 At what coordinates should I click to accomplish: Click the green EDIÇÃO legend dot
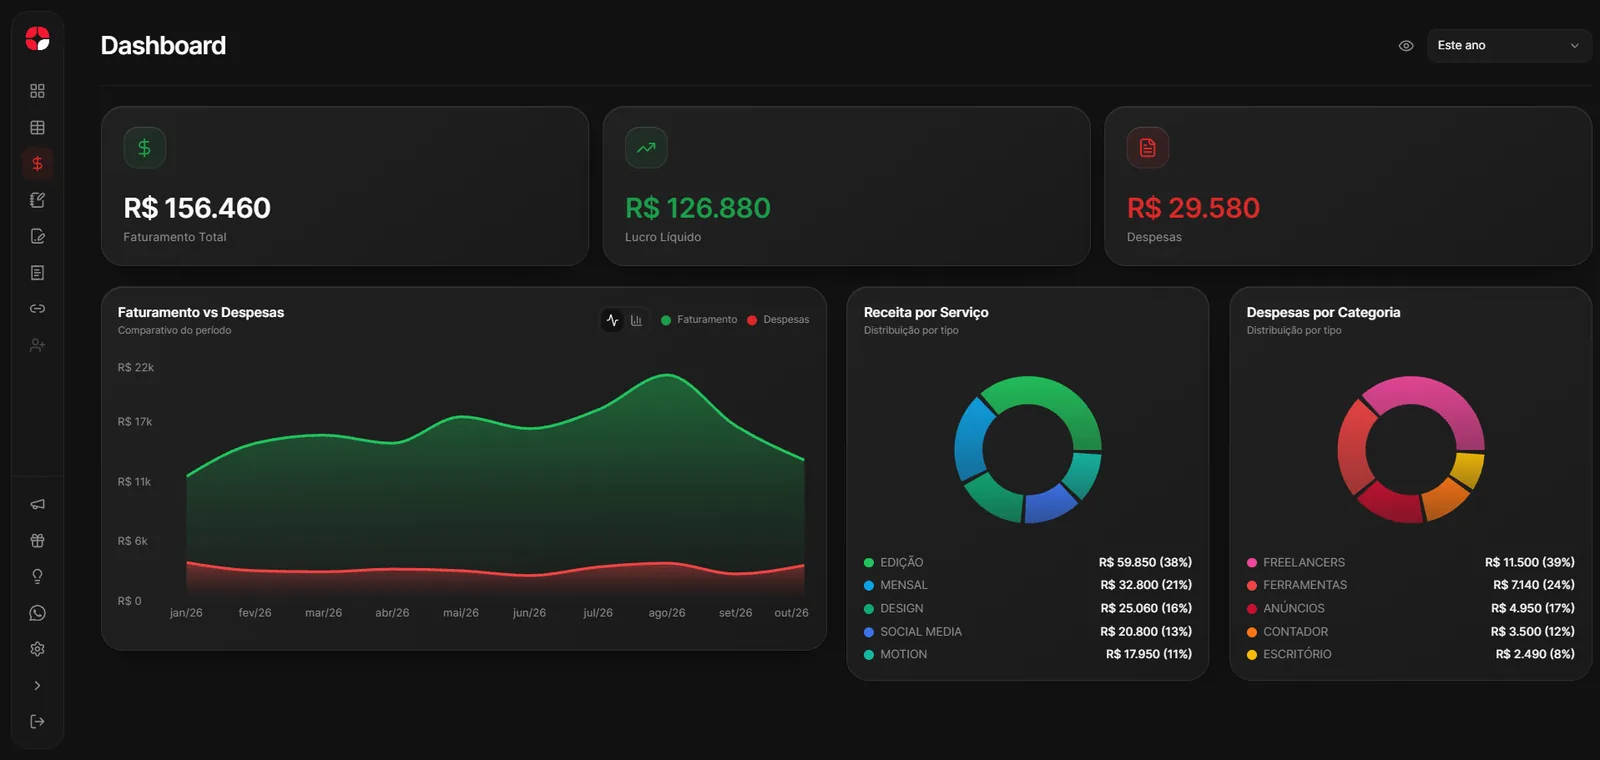click(869, 563)
